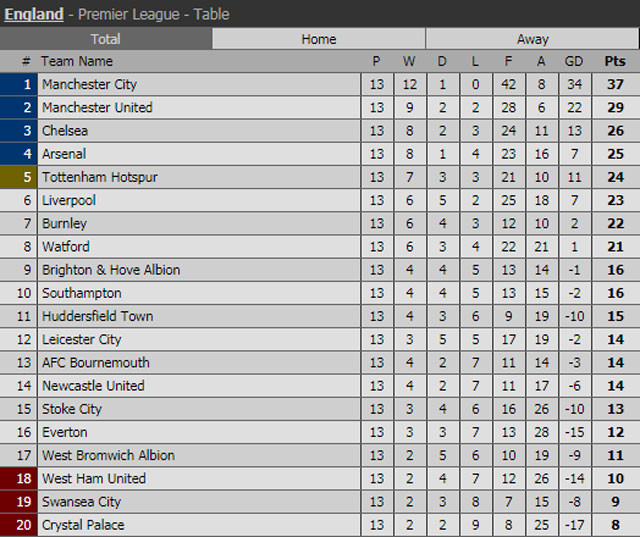The image size is (640, 537).
Task: Open the England link in the header
Action: click(x=34, y=14)
